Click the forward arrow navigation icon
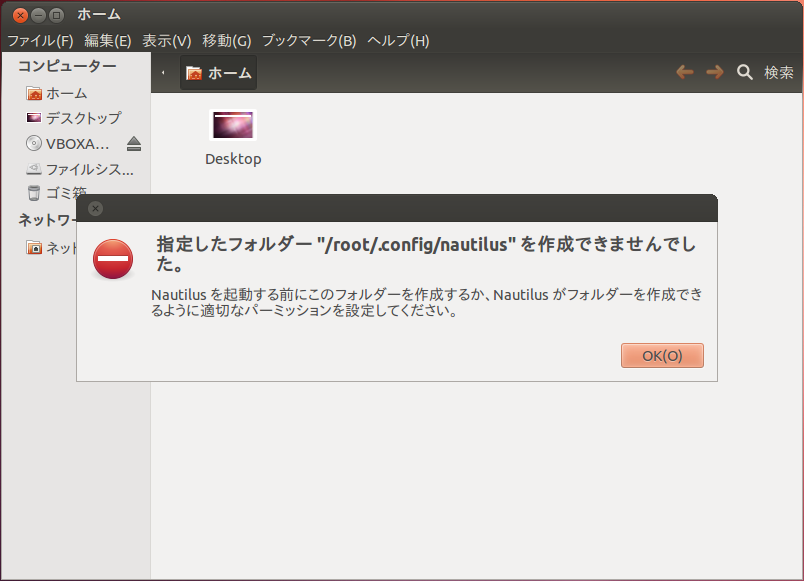The image size is (804, 581). 715,72
